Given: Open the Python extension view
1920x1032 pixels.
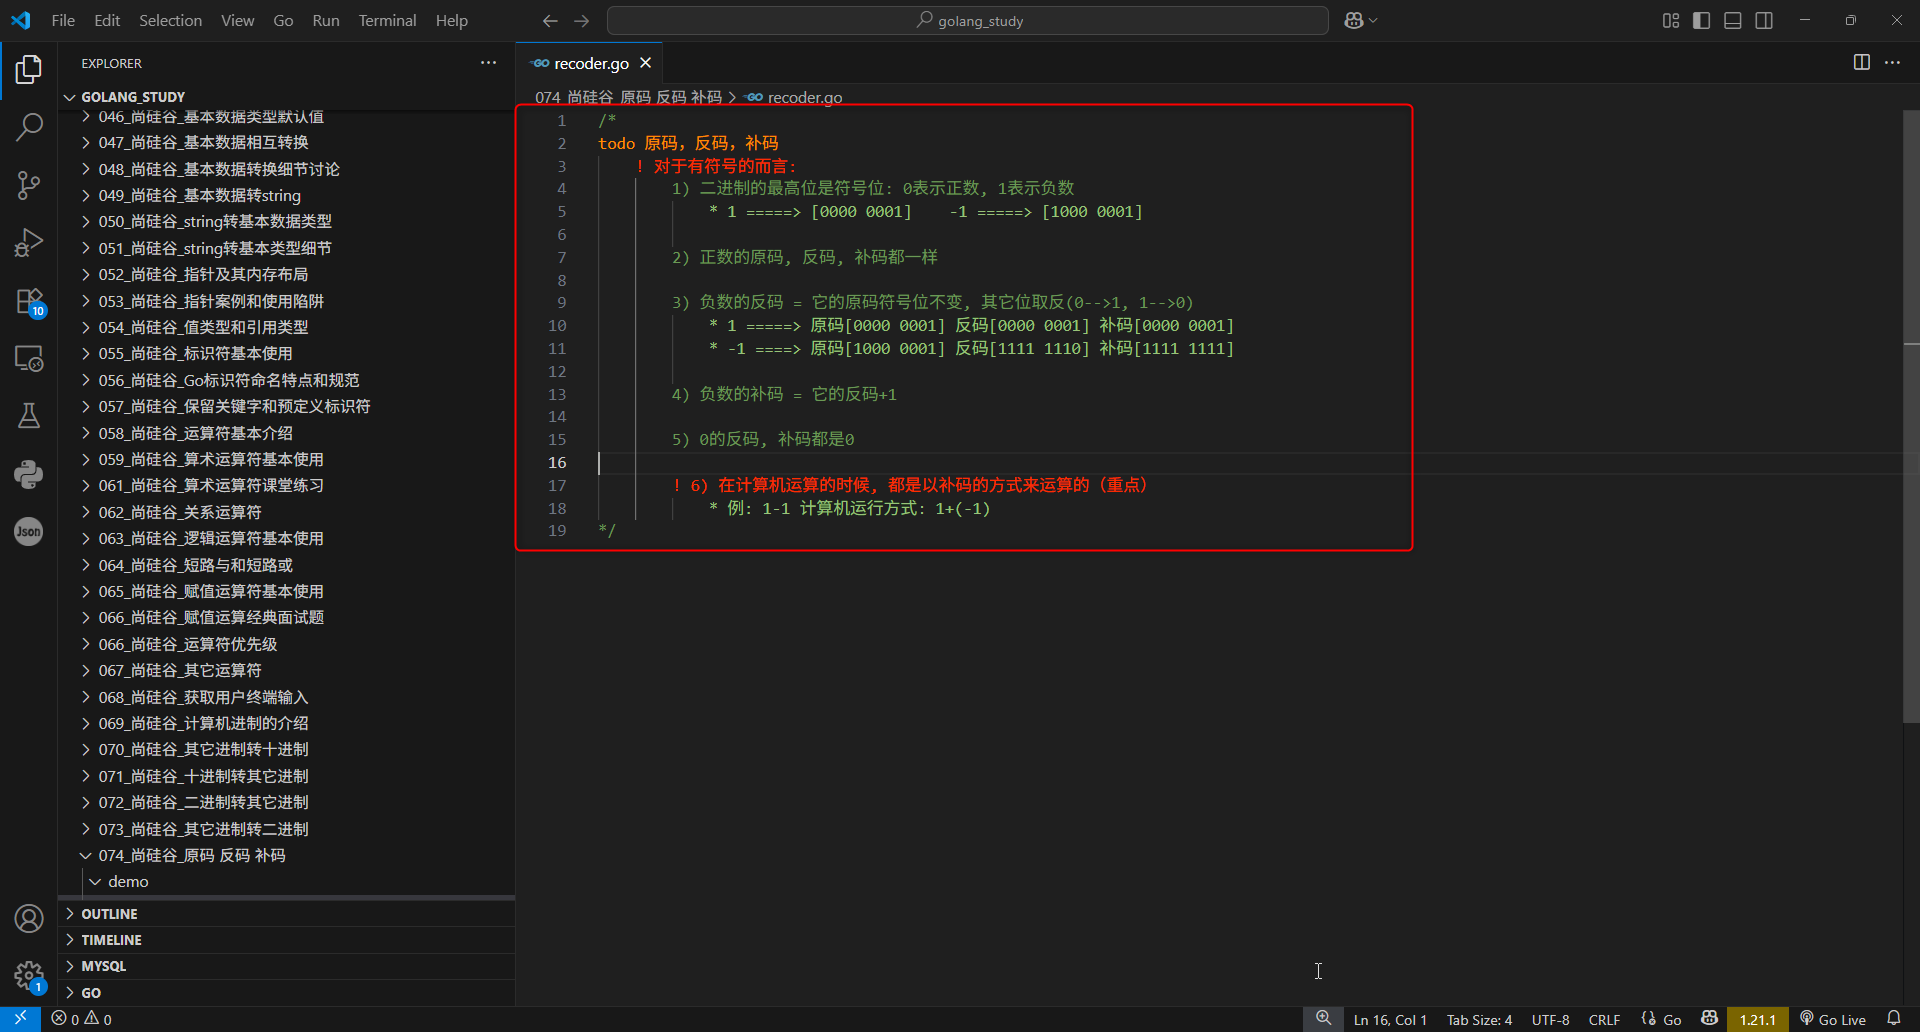Looking at the screenshot, I should point(29,474).
